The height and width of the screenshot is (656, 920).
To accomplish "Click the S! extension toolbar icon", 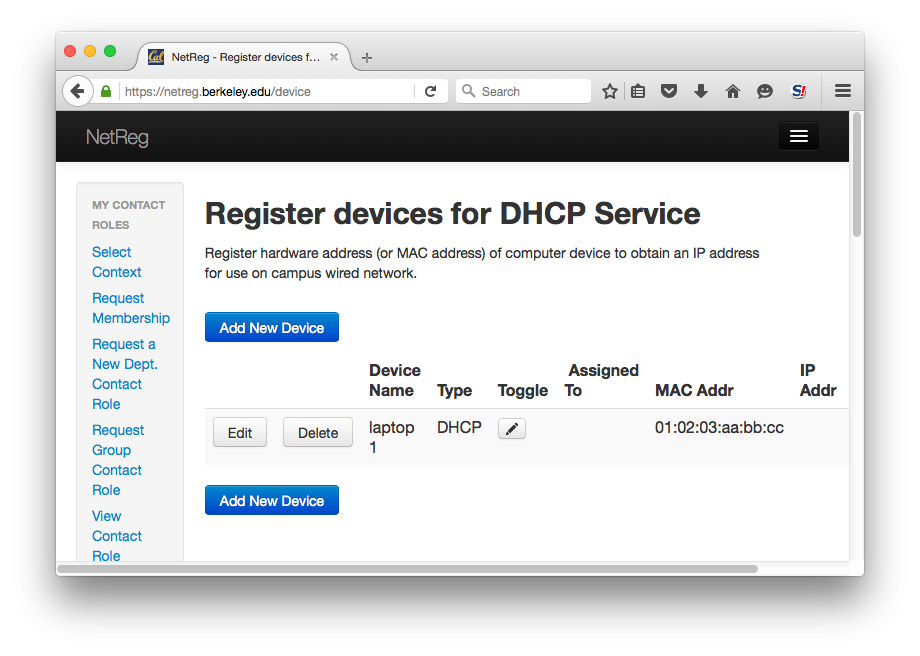I will (x=799, y=92).
